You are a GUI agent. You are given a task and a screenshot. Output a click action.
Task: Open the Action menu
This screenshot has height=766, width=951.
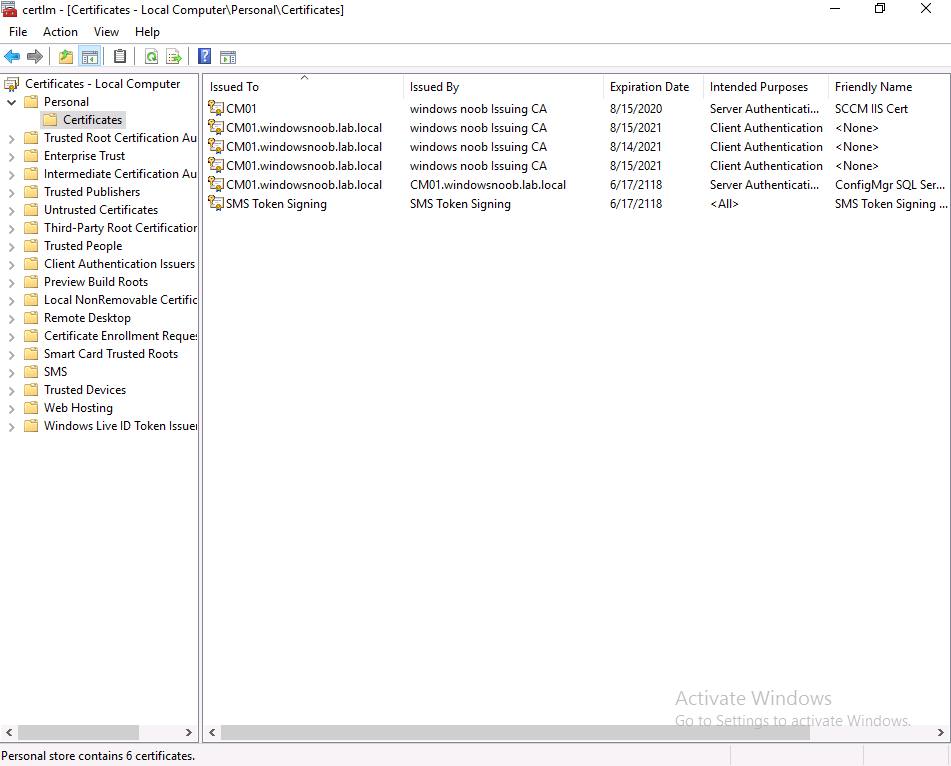point(60,32)
